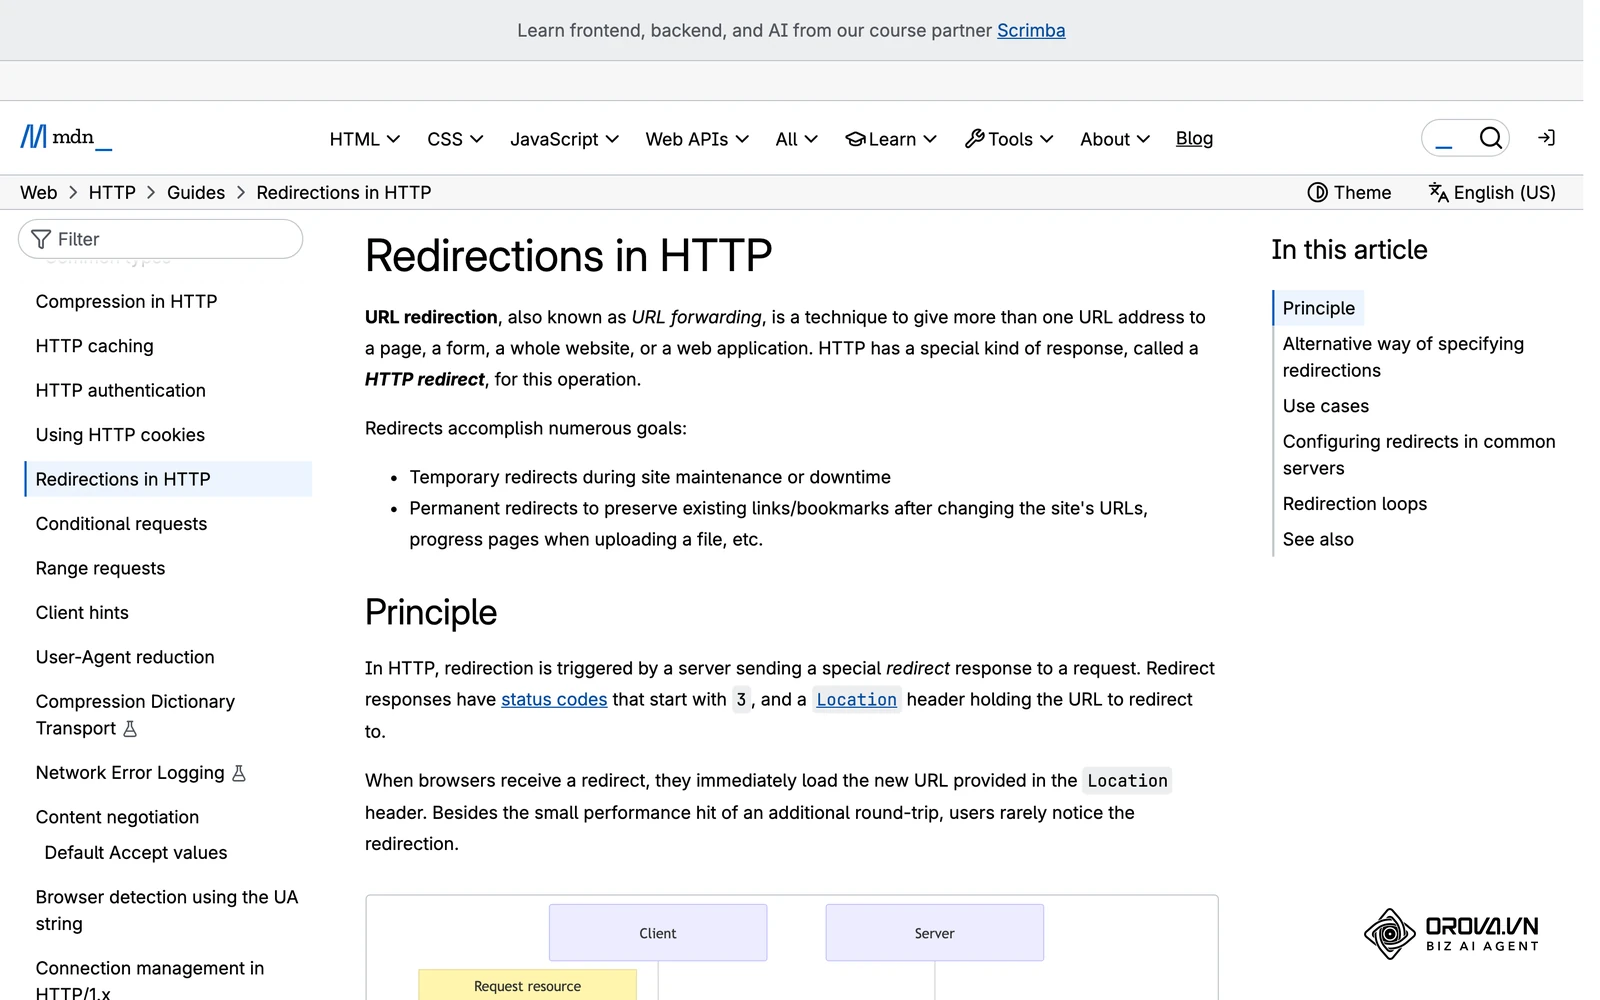Screen dimensions: 1600x1000
Task: Visit the Scrimba partner link
Action: tap(1031, 31)
